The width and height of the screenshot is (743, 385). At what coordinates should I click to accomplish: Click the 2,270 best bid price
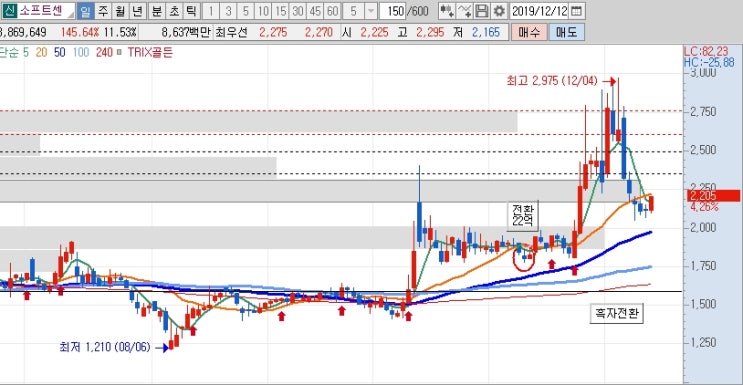[x=319, y=32]
